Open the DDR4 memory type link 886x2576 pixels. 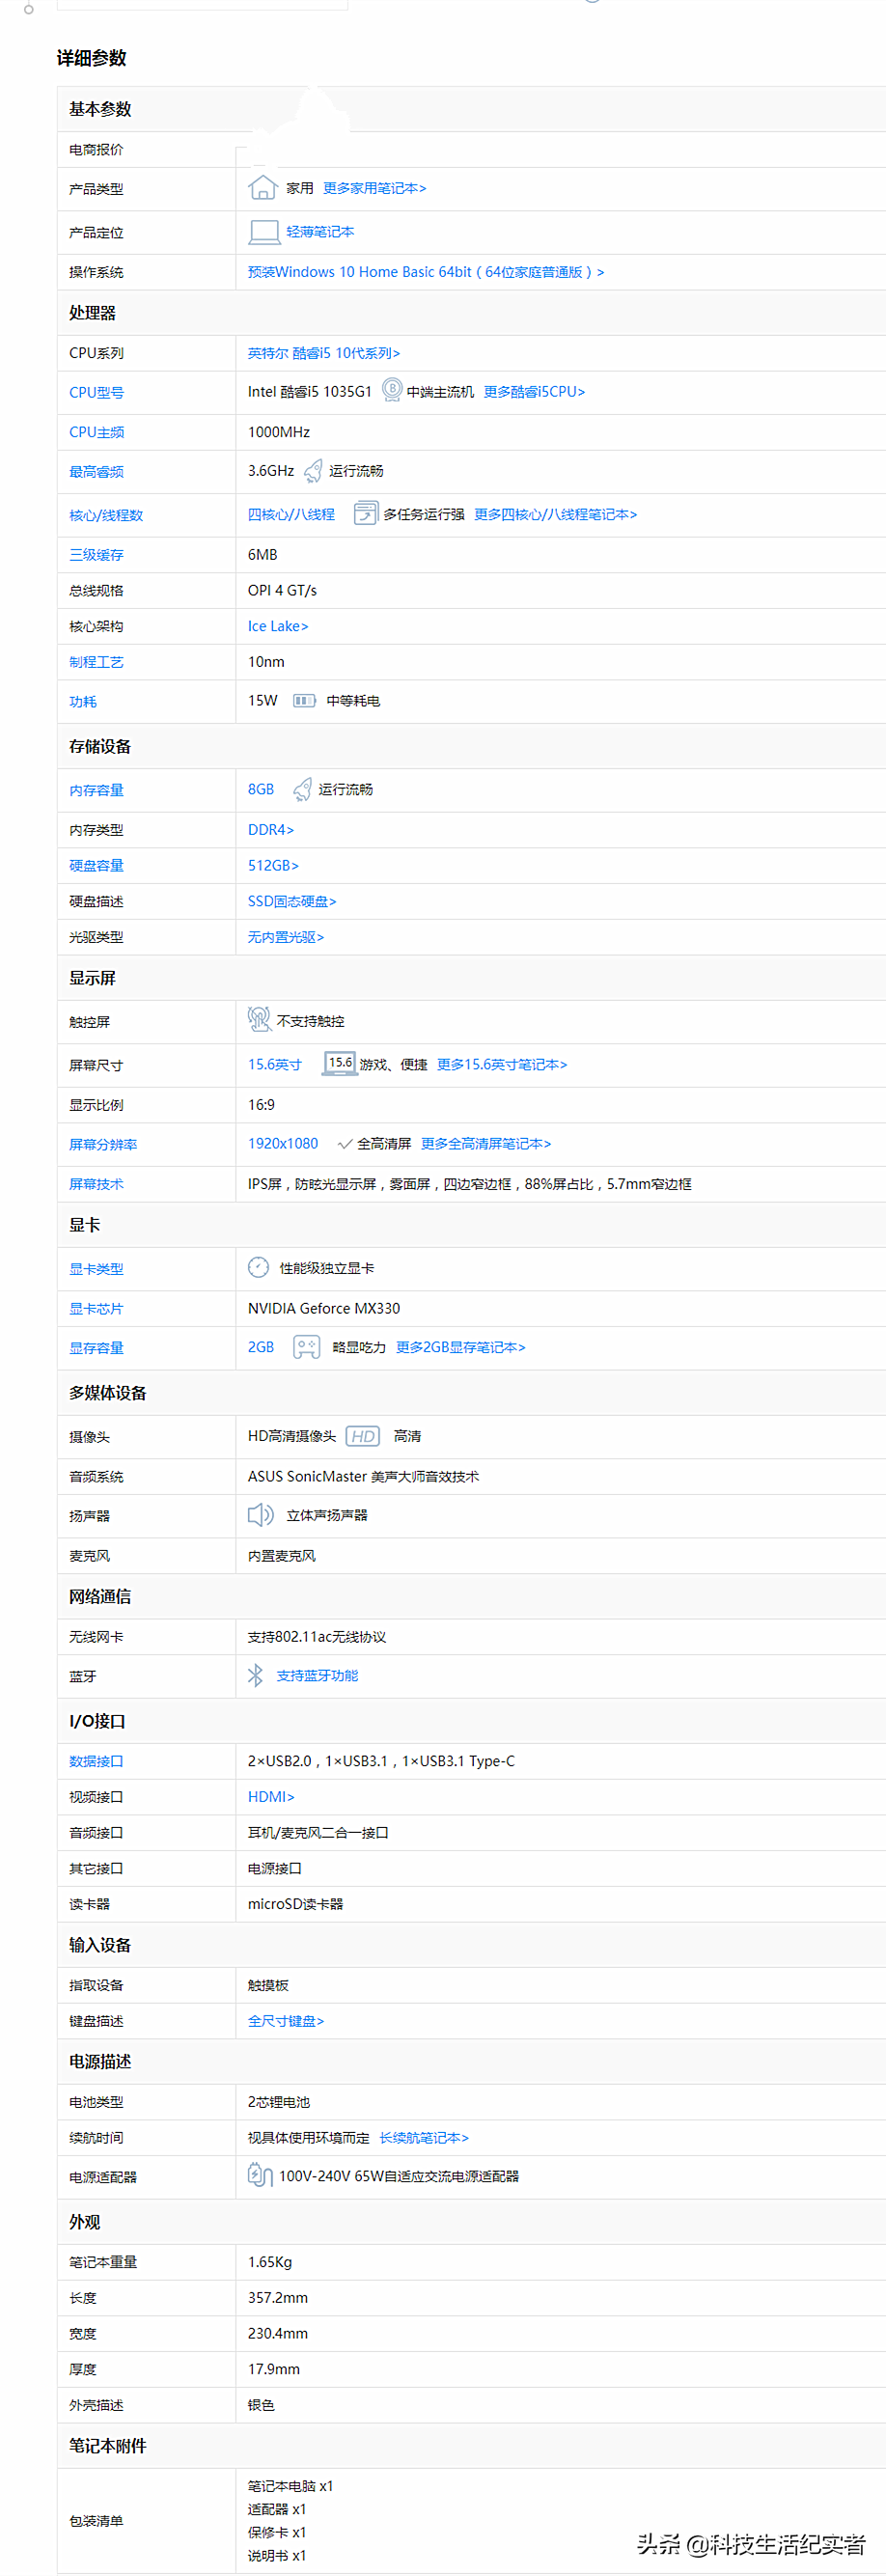coord(271,830)
